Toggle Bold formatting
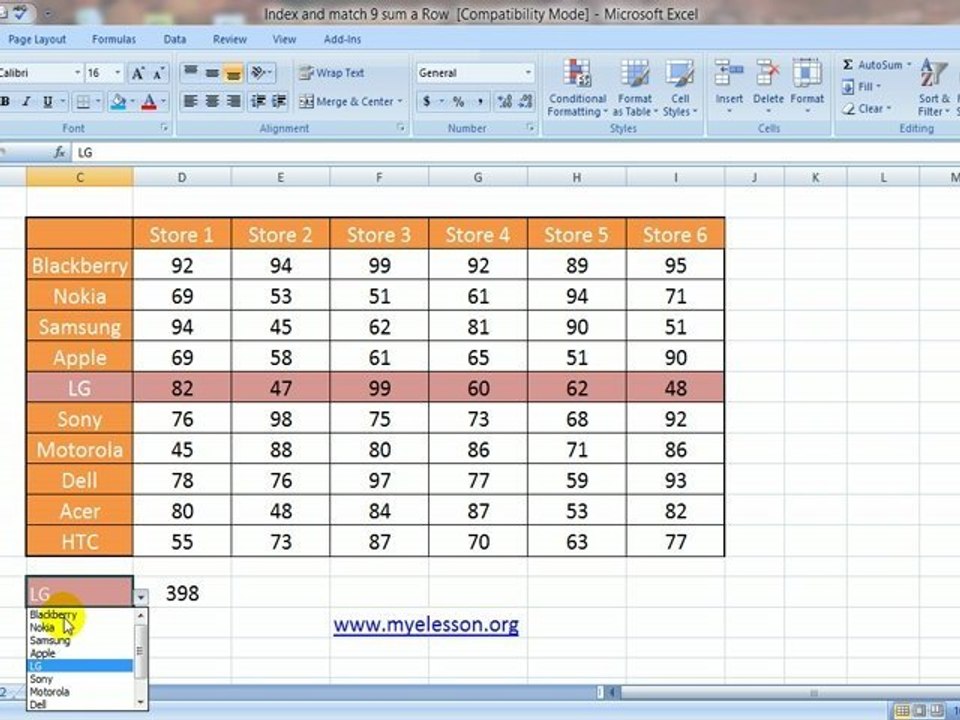The width and height of the screenshot is (960, 720). [5, 102]
